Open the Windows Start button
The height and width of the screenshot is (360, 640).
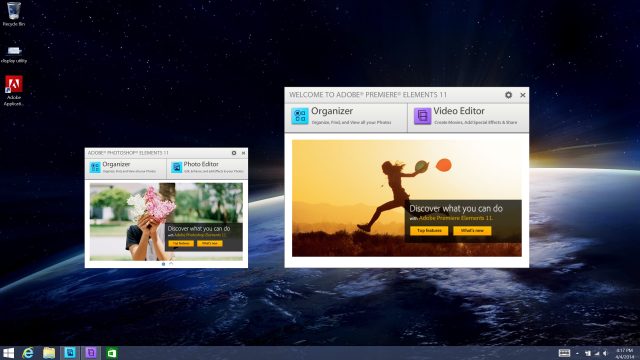coord(9,353)
